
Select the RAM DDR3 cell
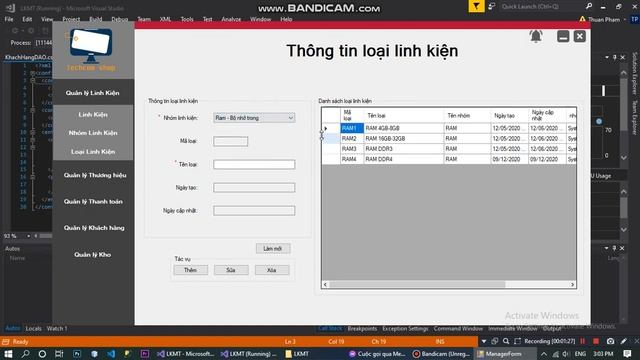point(403,149)
